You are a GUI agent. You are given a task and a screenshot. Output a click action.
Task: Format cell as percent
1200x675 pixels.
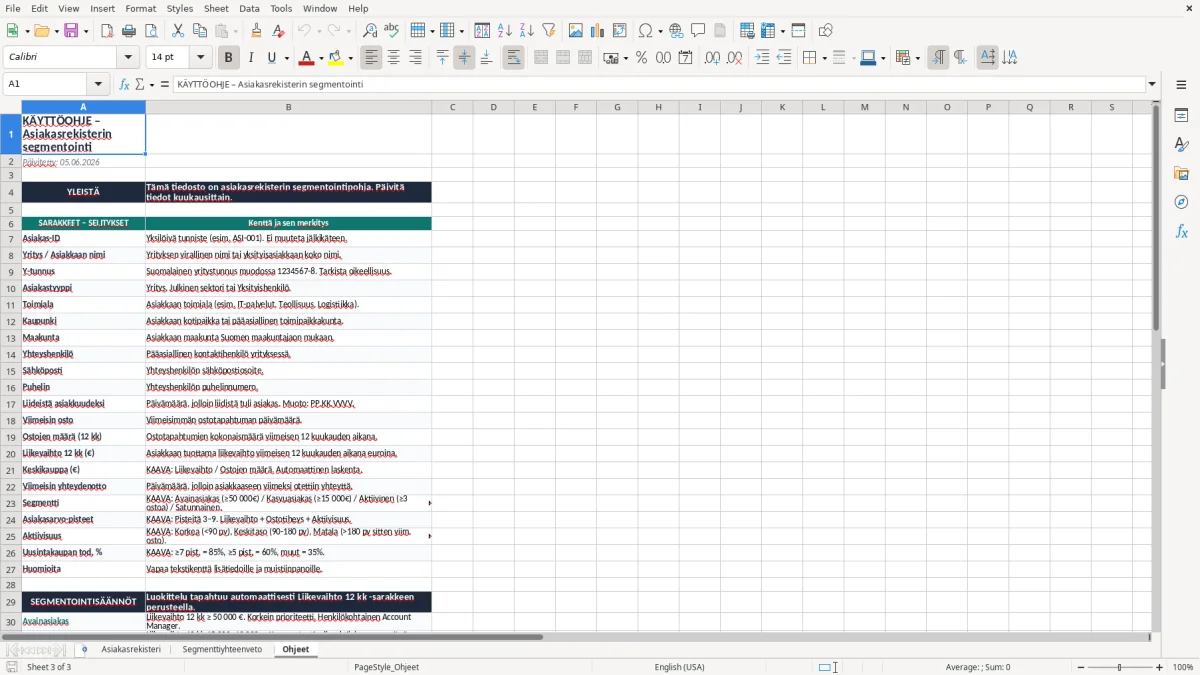click(642, 58)
